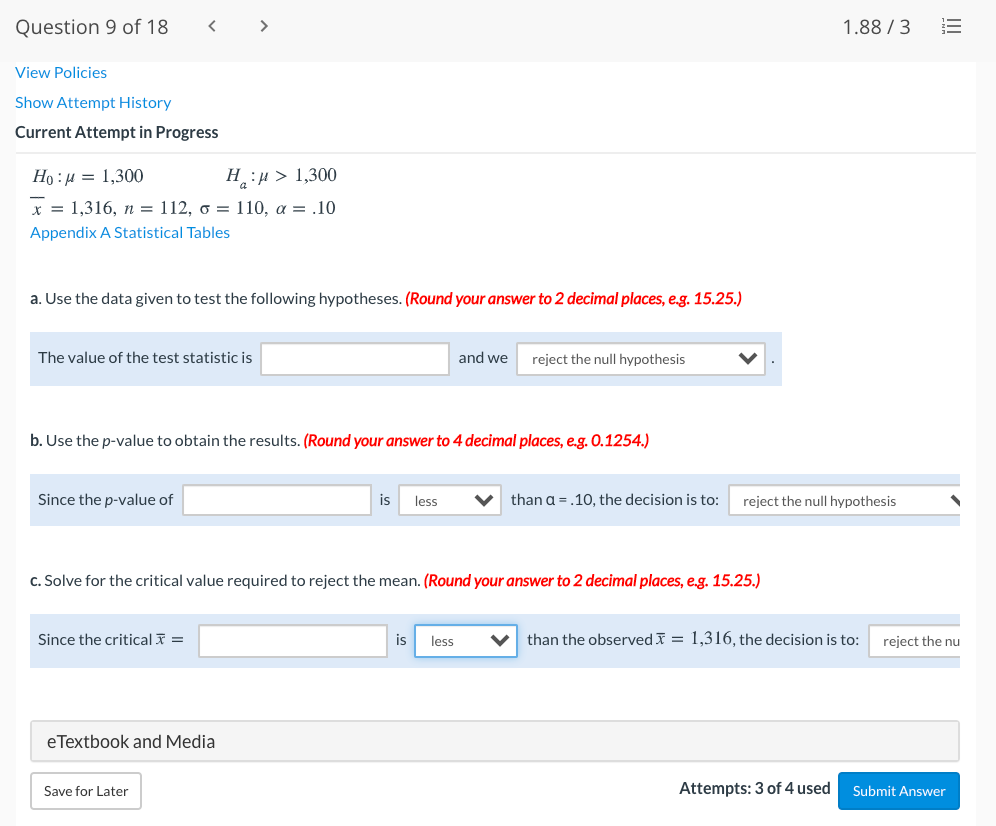Viewport: 996px width, 826px height.
Task: Navigate to the next question using the right chevron
Action: (263, 26)
